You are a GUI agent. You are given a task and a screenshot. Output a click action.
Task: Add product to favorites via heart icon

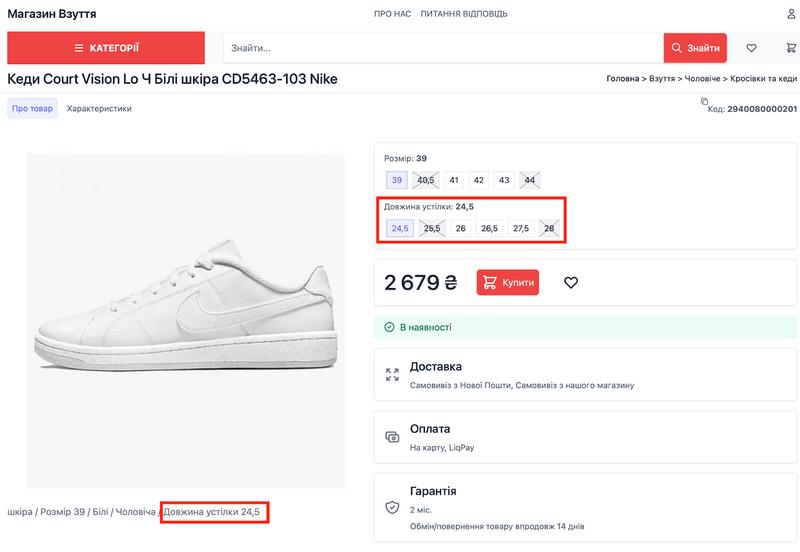click(x=571, y=283)
